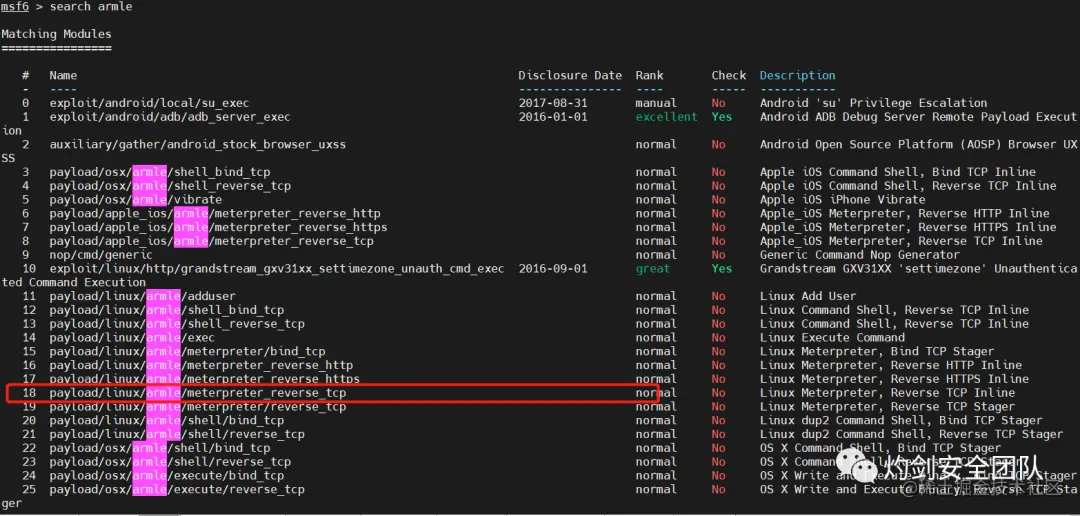Click 'Apple iOS Command Shell, Bind TCP Inline'
This screenshot has width=1080, height=516.
pyautogui.click(x=897, y=172)
